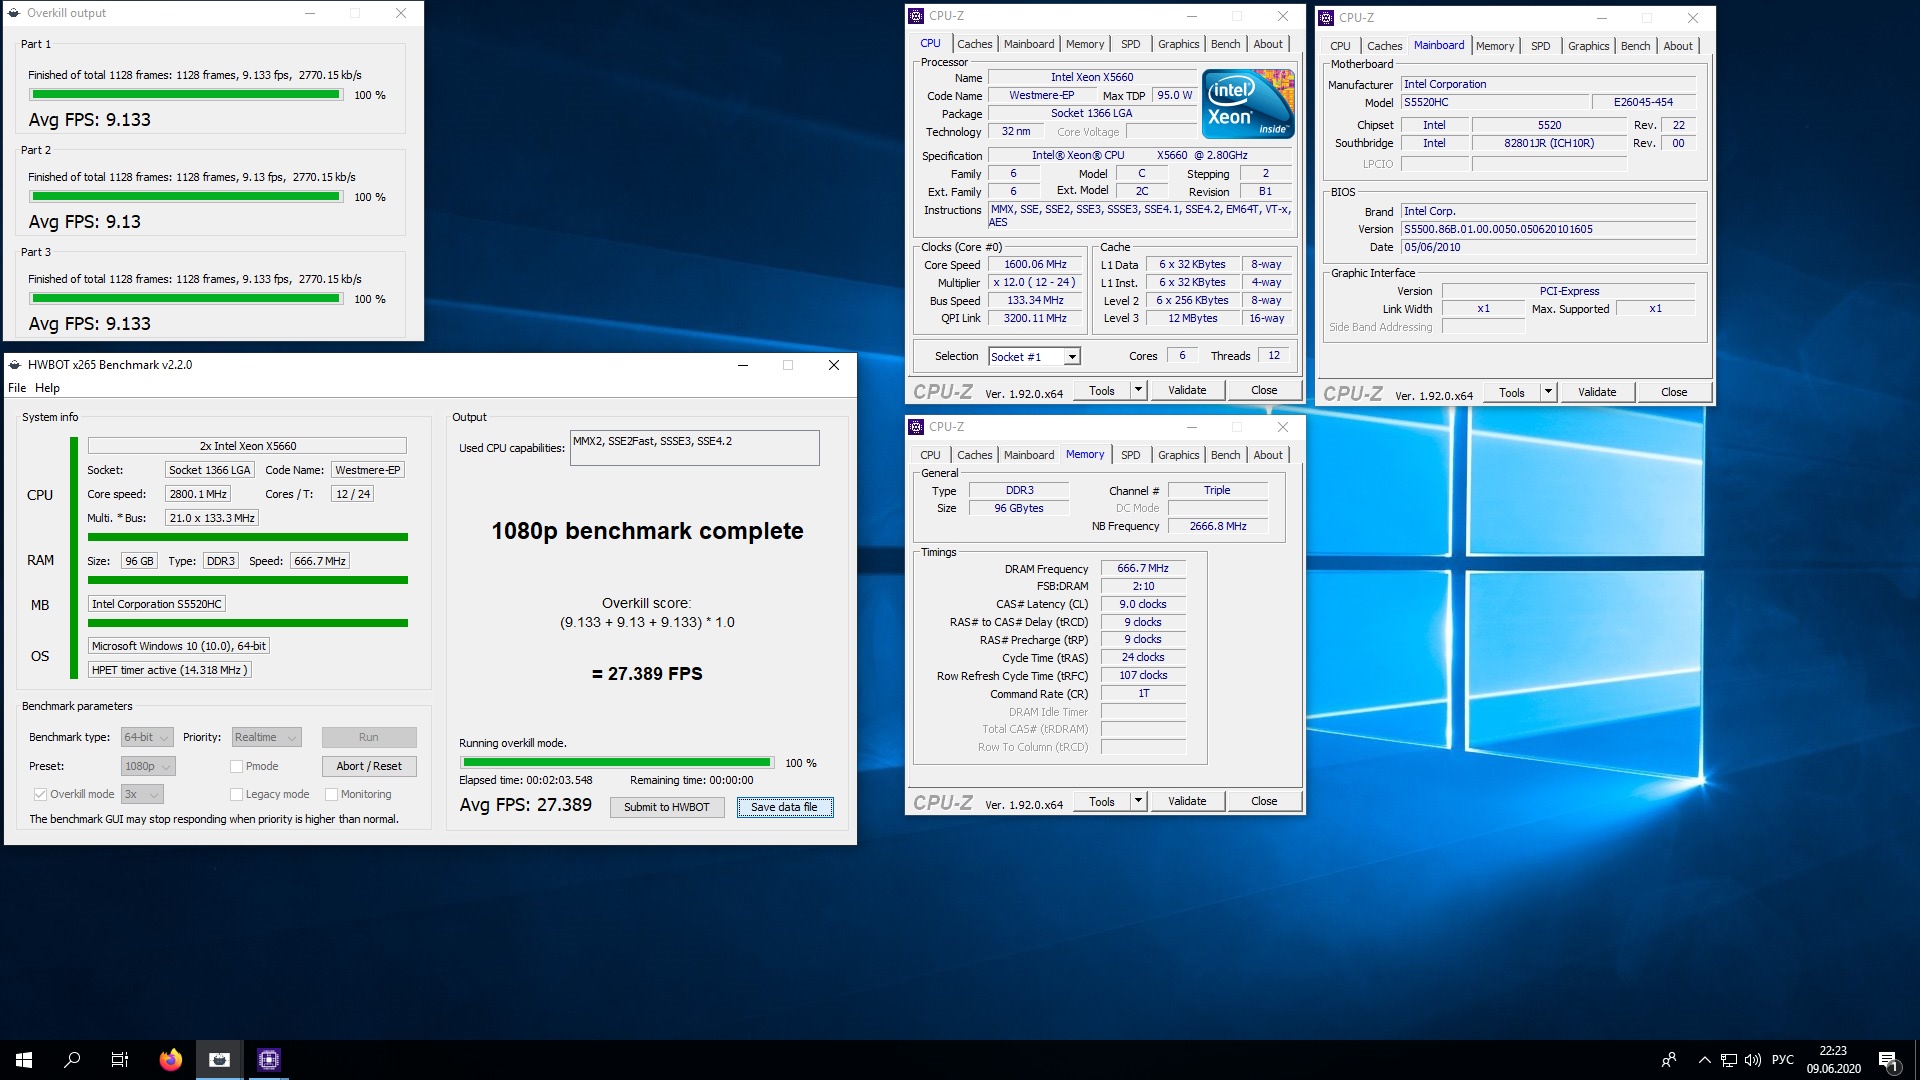Click the Part 1 progress bar

click(186, 95)
